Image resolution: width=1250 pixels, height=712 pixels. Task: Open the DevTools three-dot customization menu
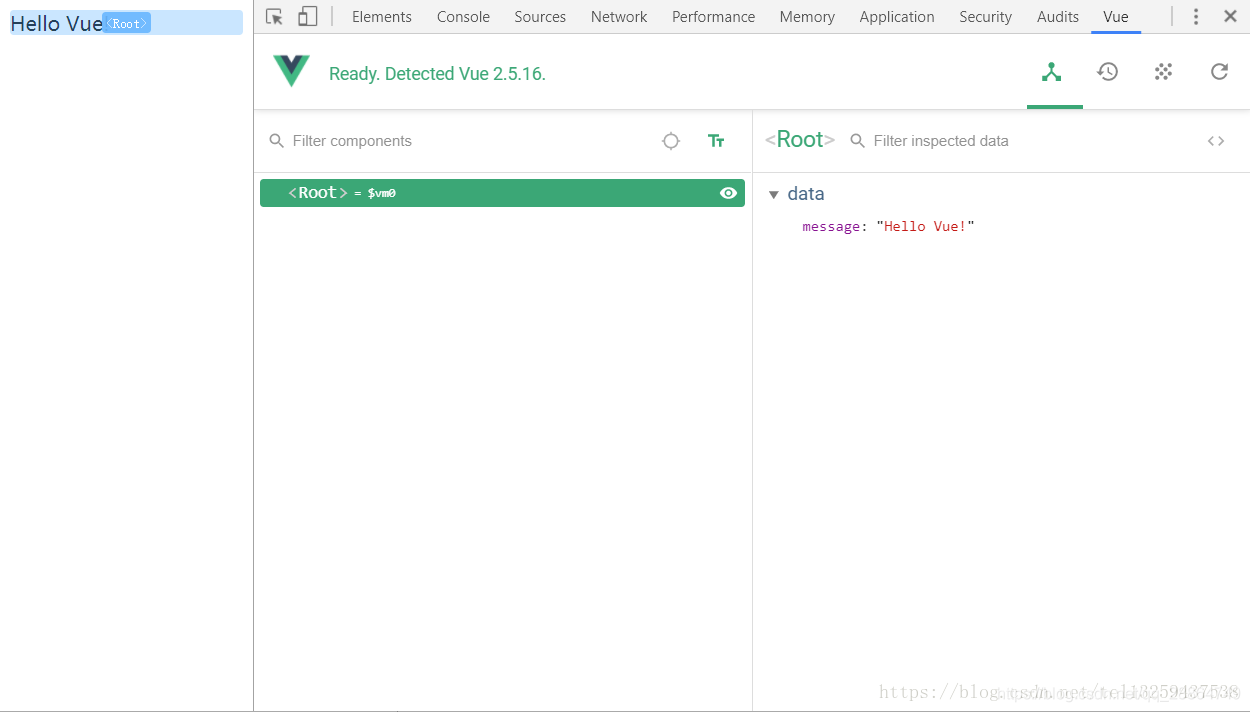click(1196, 16)
